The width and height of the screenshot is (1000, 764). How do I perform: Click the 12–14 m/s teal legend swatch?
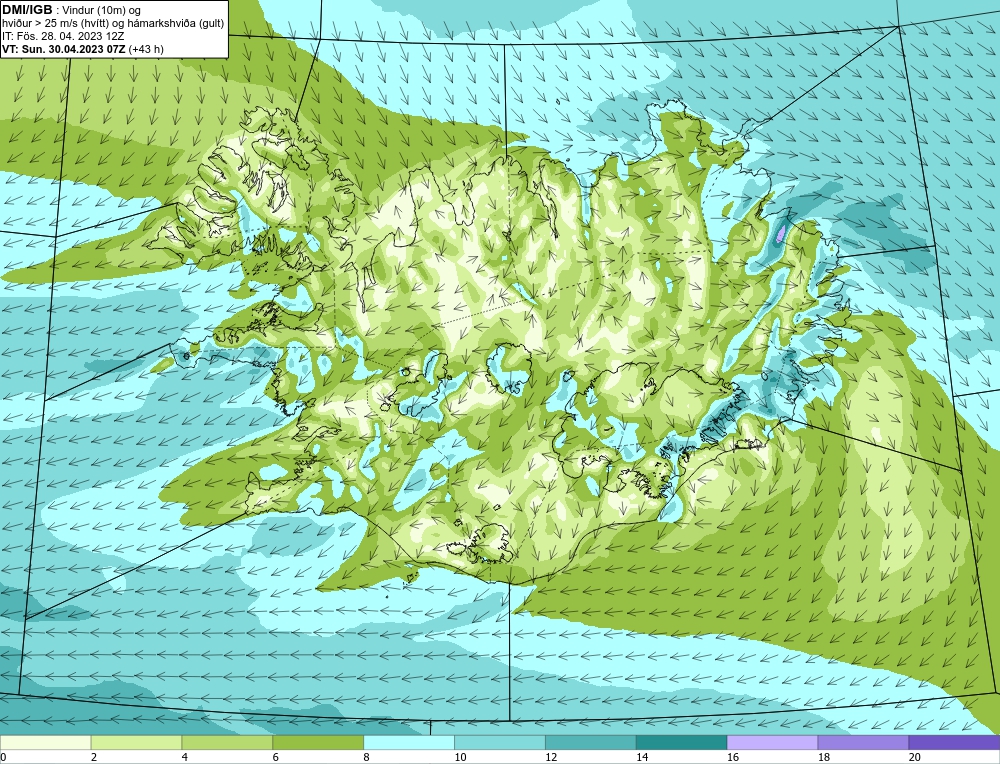point(591,742)
